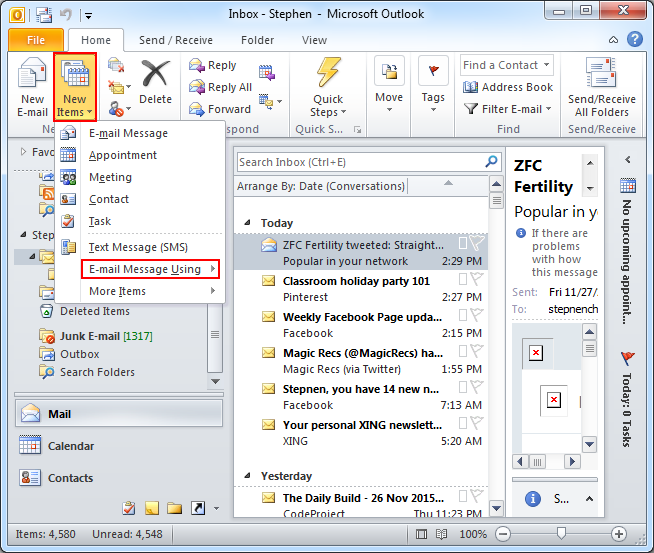Toggle flag on Classroom holiday party 101
This screenshot has height=553, width=654.
tap(477, 278)
